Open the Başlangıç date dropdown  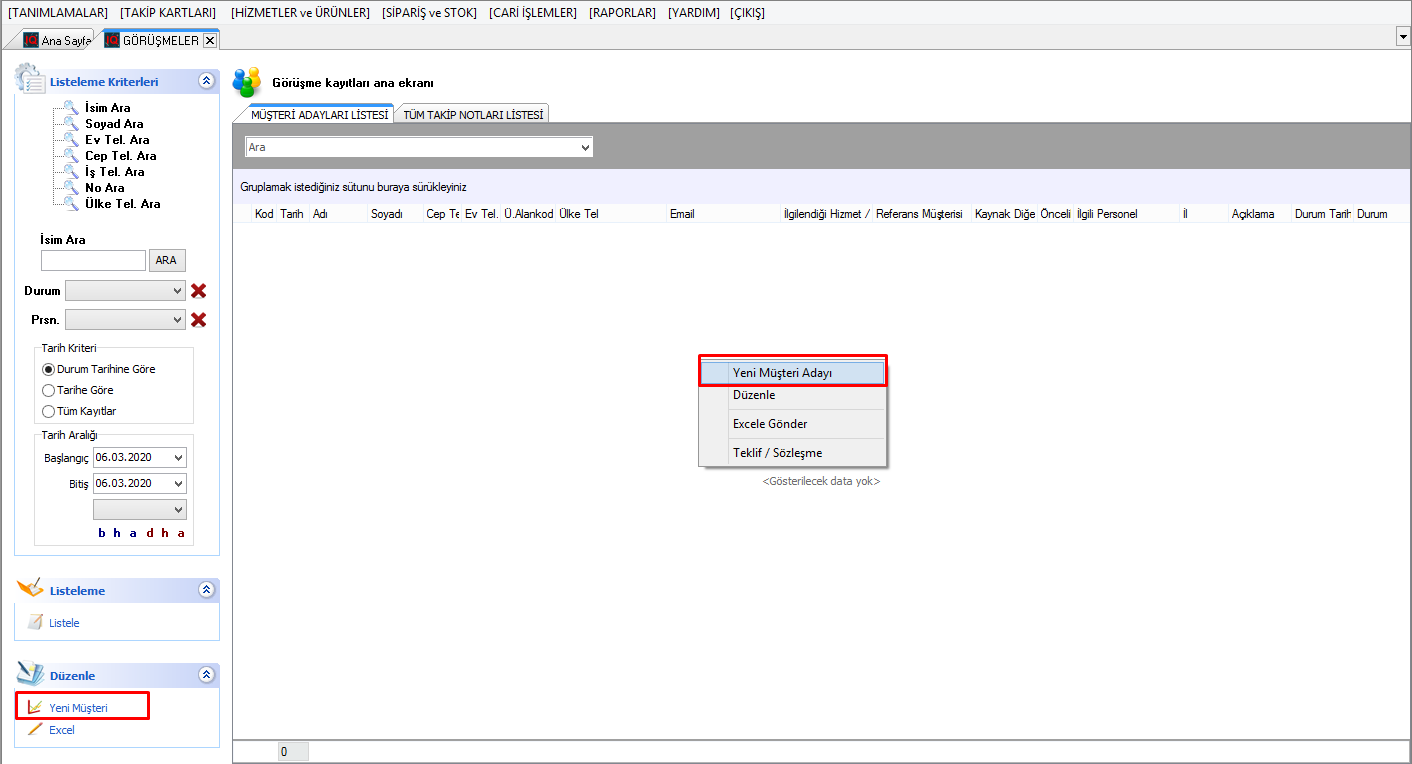(x=178, y=458)
